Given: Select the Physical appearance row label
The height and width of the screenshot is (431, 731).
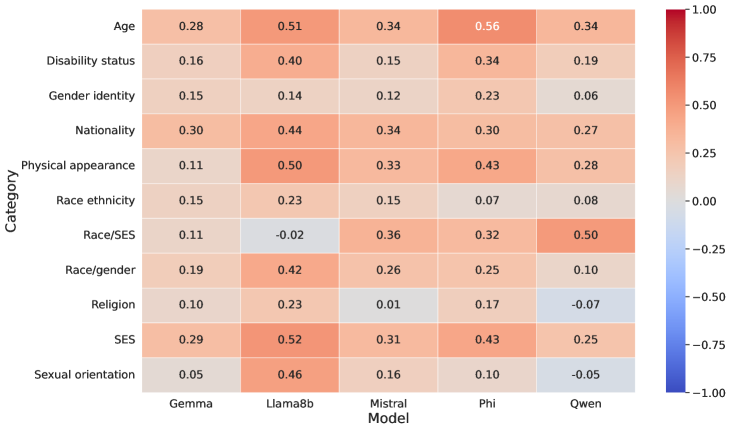Looking at the screenshot, I should pos(77,164).
